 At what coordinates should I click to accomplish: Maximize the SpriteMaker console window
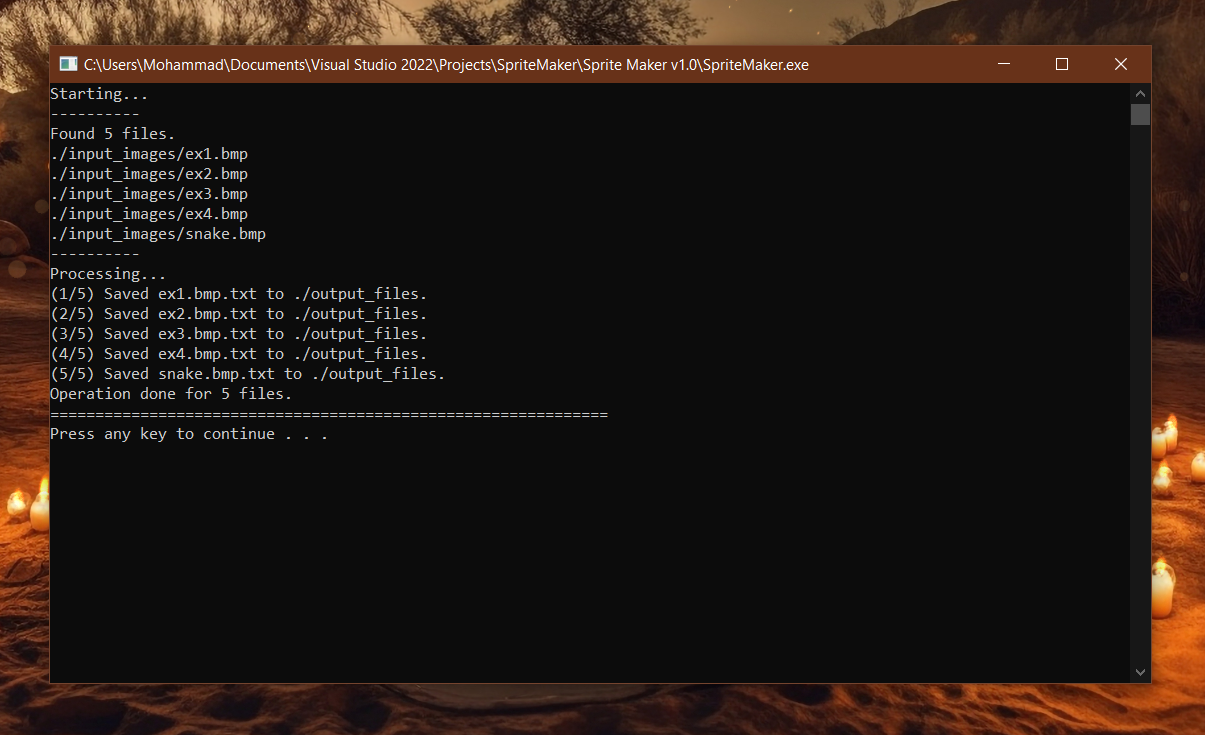tap(1062, 64)
